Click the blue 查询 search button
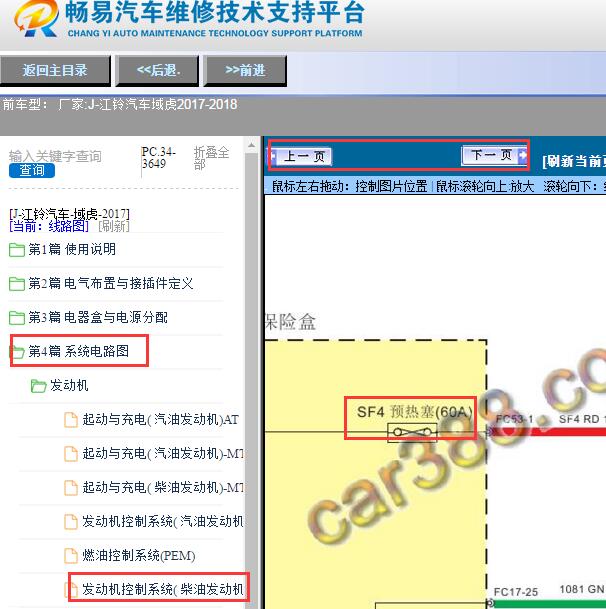Image resolution: width=606 pixels, height=609 pixels. click(32, 170)
